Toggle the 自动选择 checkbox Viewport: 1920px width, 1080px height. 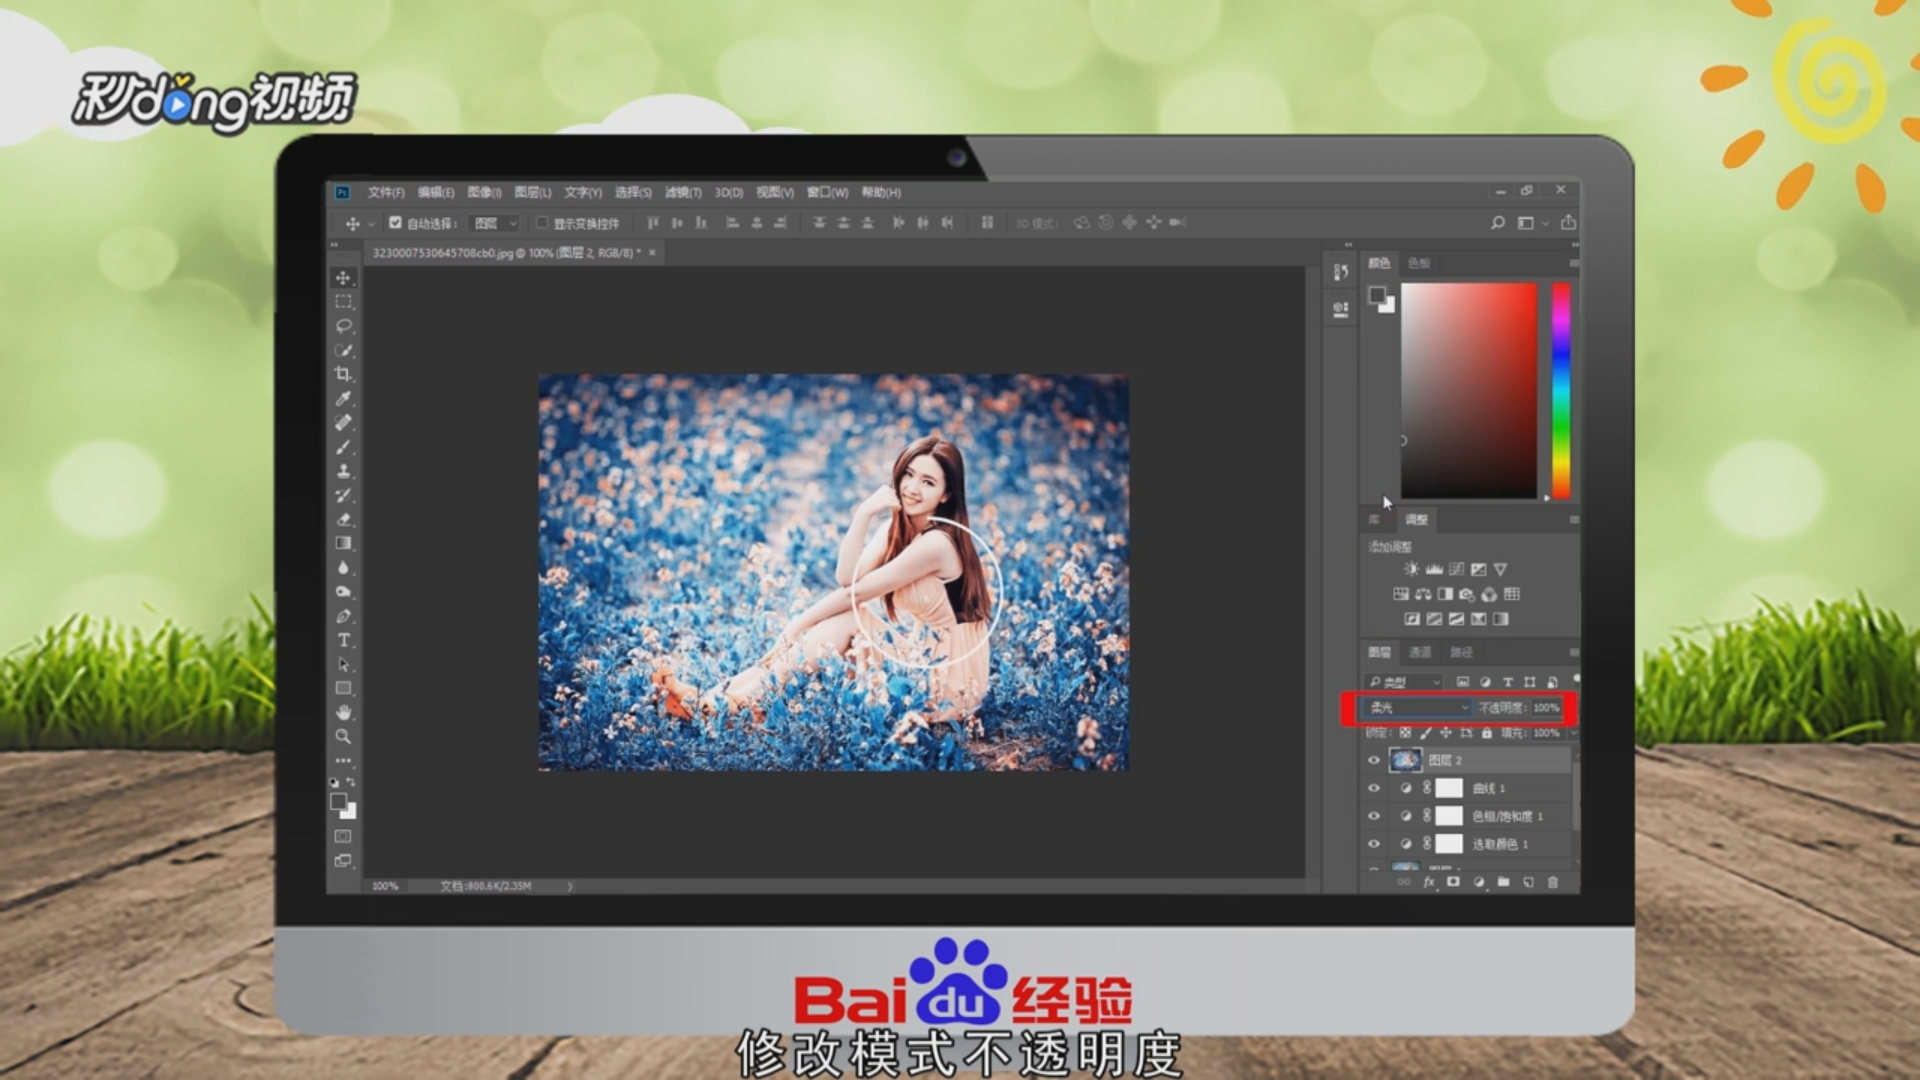396,223
